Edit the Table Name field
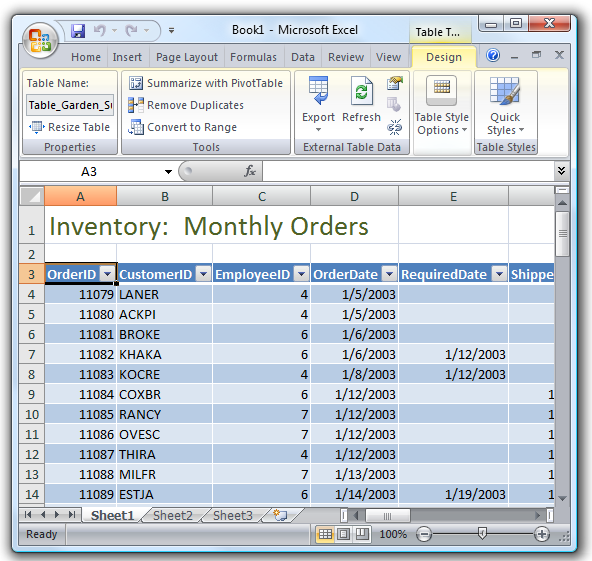The image size is (592, 561). click(70, 105)
